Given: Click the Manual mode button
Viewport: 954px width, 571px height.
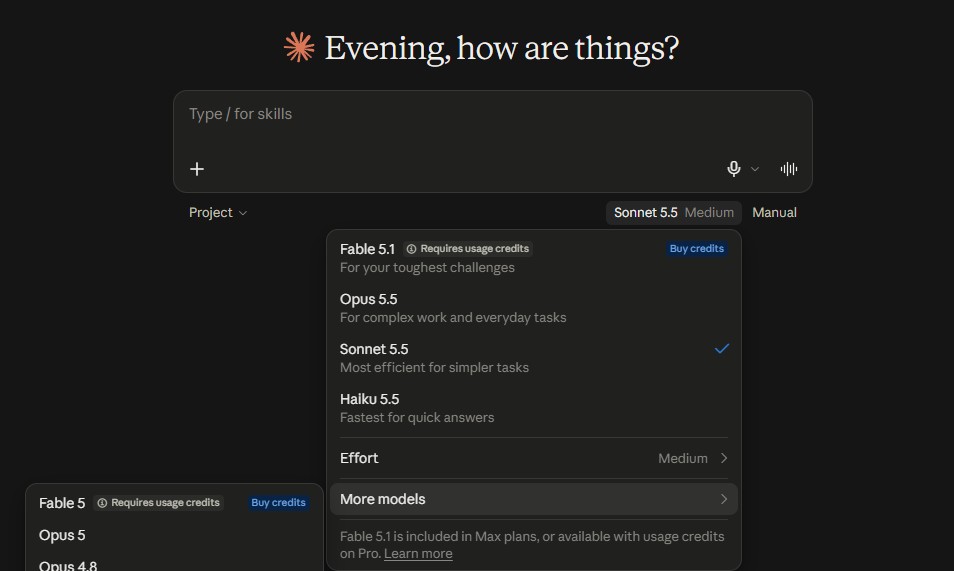Looking at the screenshot, I should point(774,212).
